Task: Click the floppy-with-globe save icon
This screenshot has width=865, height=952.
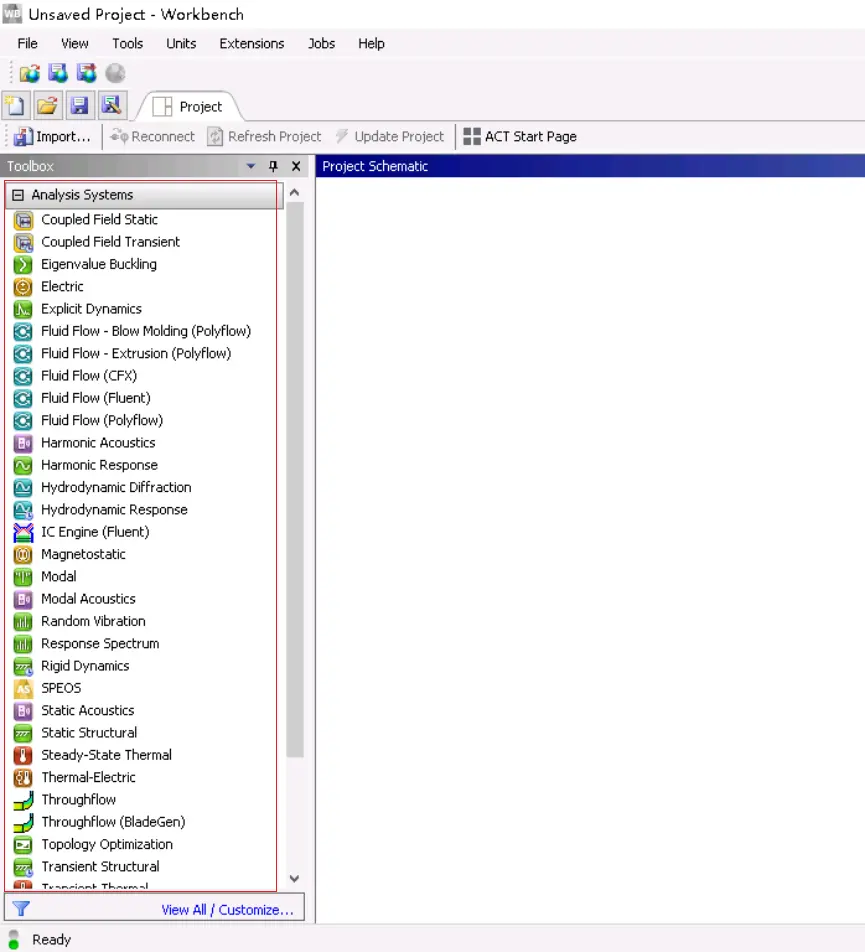Action: (x=58, y=73)
